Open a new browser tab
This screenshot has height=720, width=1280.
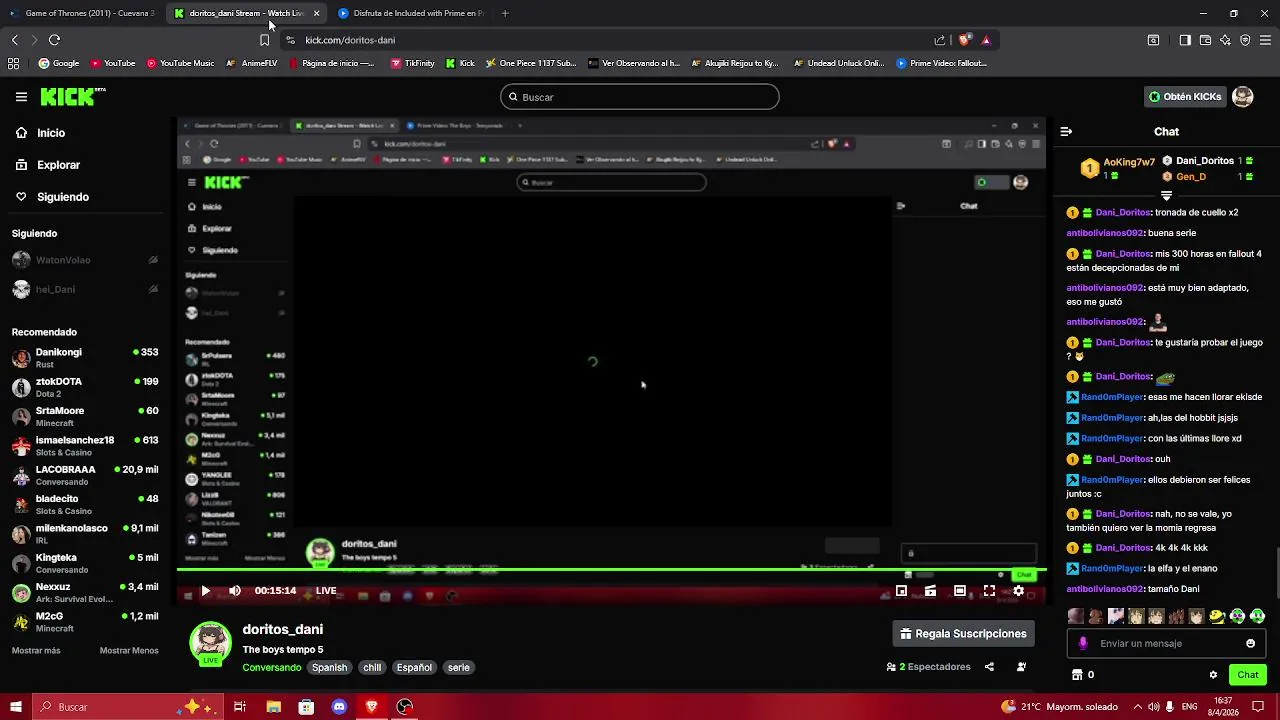pos(505,13)
